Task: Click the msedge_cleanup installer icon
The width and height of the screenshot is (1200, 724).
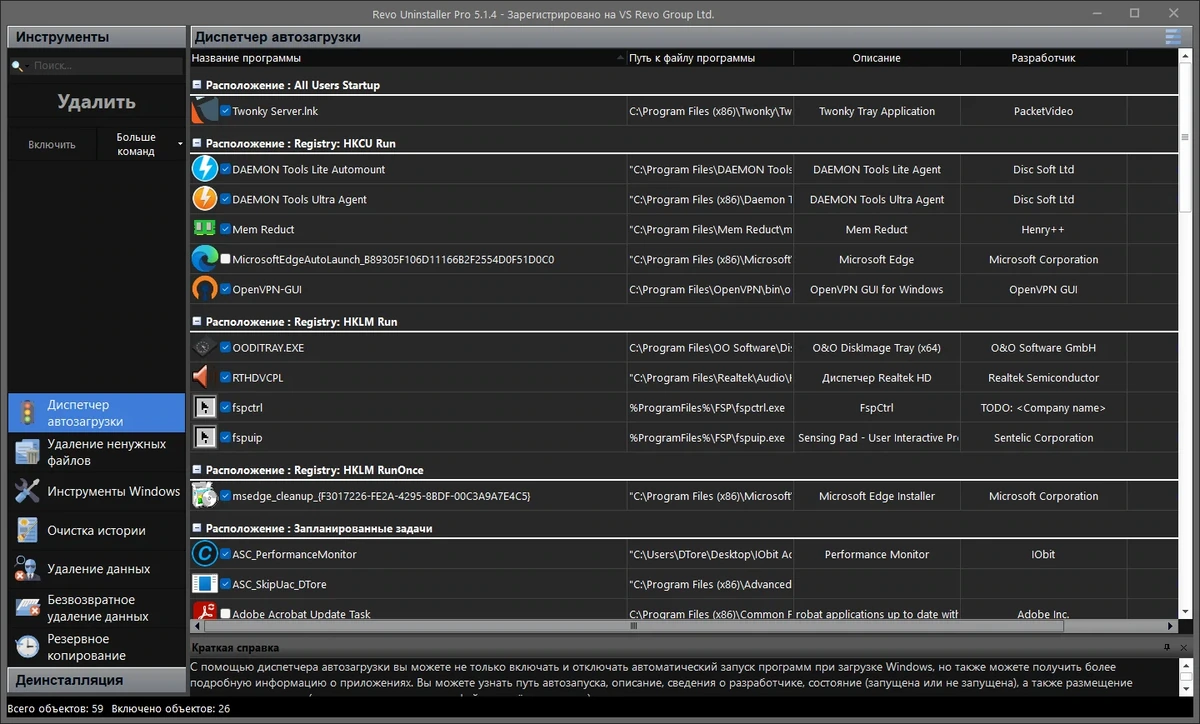Action: 204,496
